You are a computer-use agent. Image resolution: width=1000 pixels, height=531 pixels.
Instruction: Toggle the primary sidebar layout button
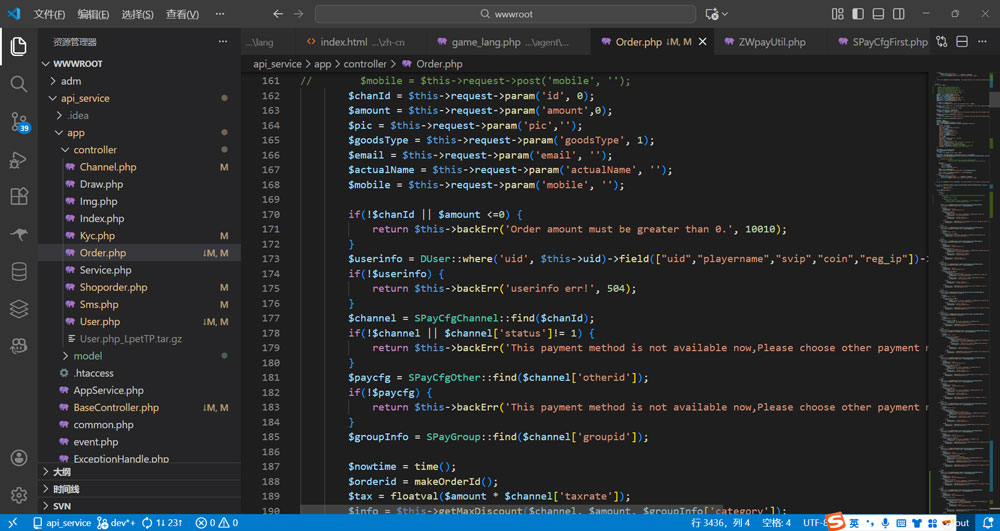pos(858,14)
